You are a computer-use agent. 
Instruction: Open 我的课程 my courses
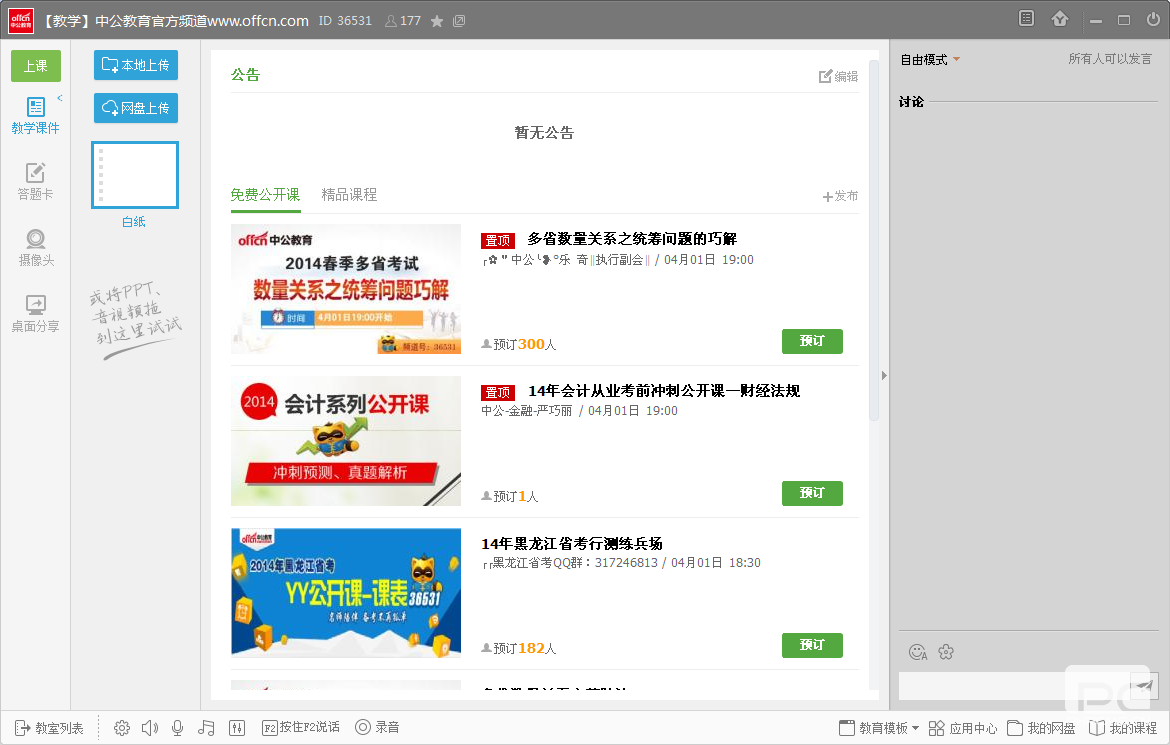pos(1123,728)
